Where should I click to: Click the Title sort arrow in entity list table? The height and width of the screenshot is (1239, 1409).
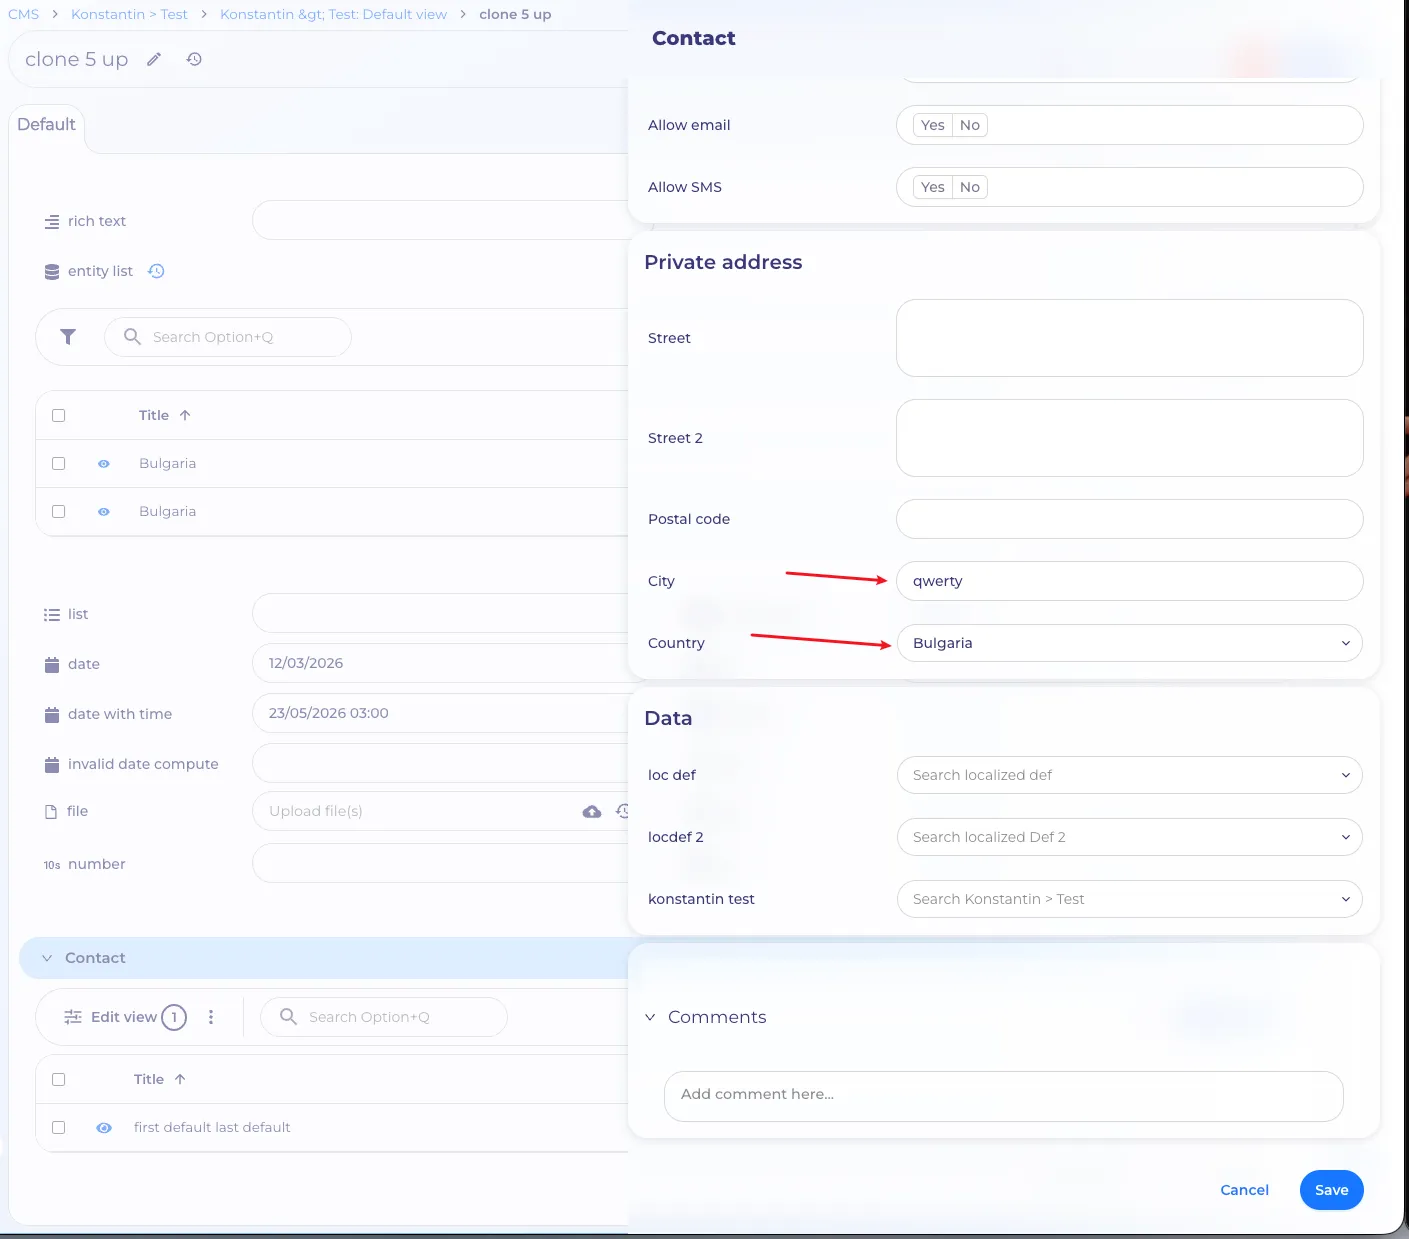coord(185,415)
